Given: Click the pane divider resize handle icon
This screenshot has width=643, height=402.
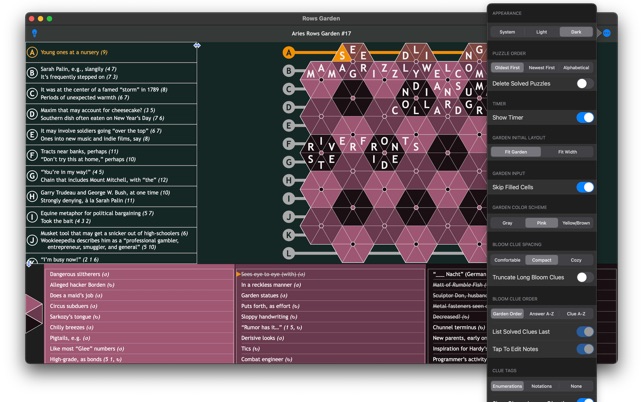Looking at the screenshot, I should [197, 45].
